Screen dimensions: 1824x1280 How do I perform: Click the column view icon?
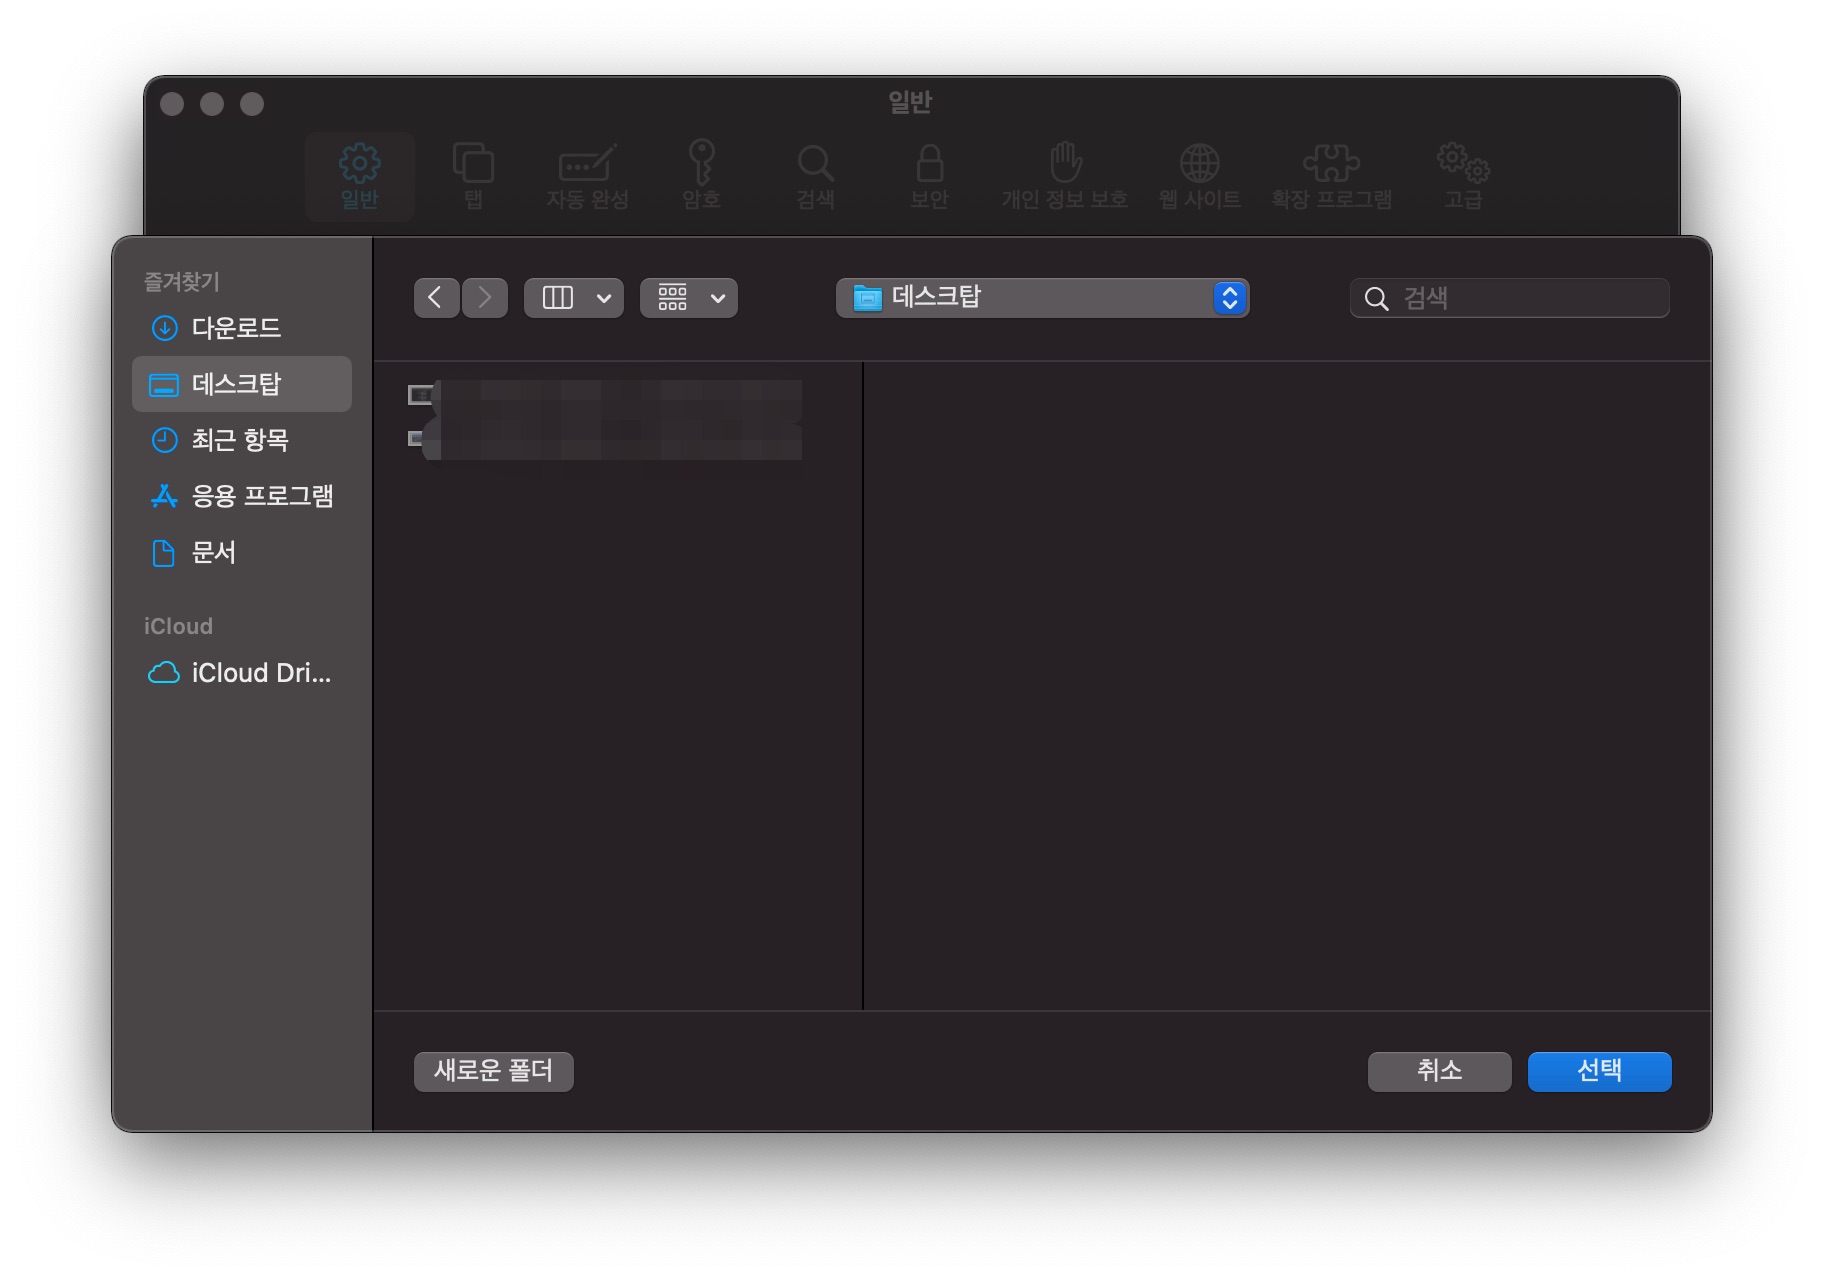click(x=557, y=298)
